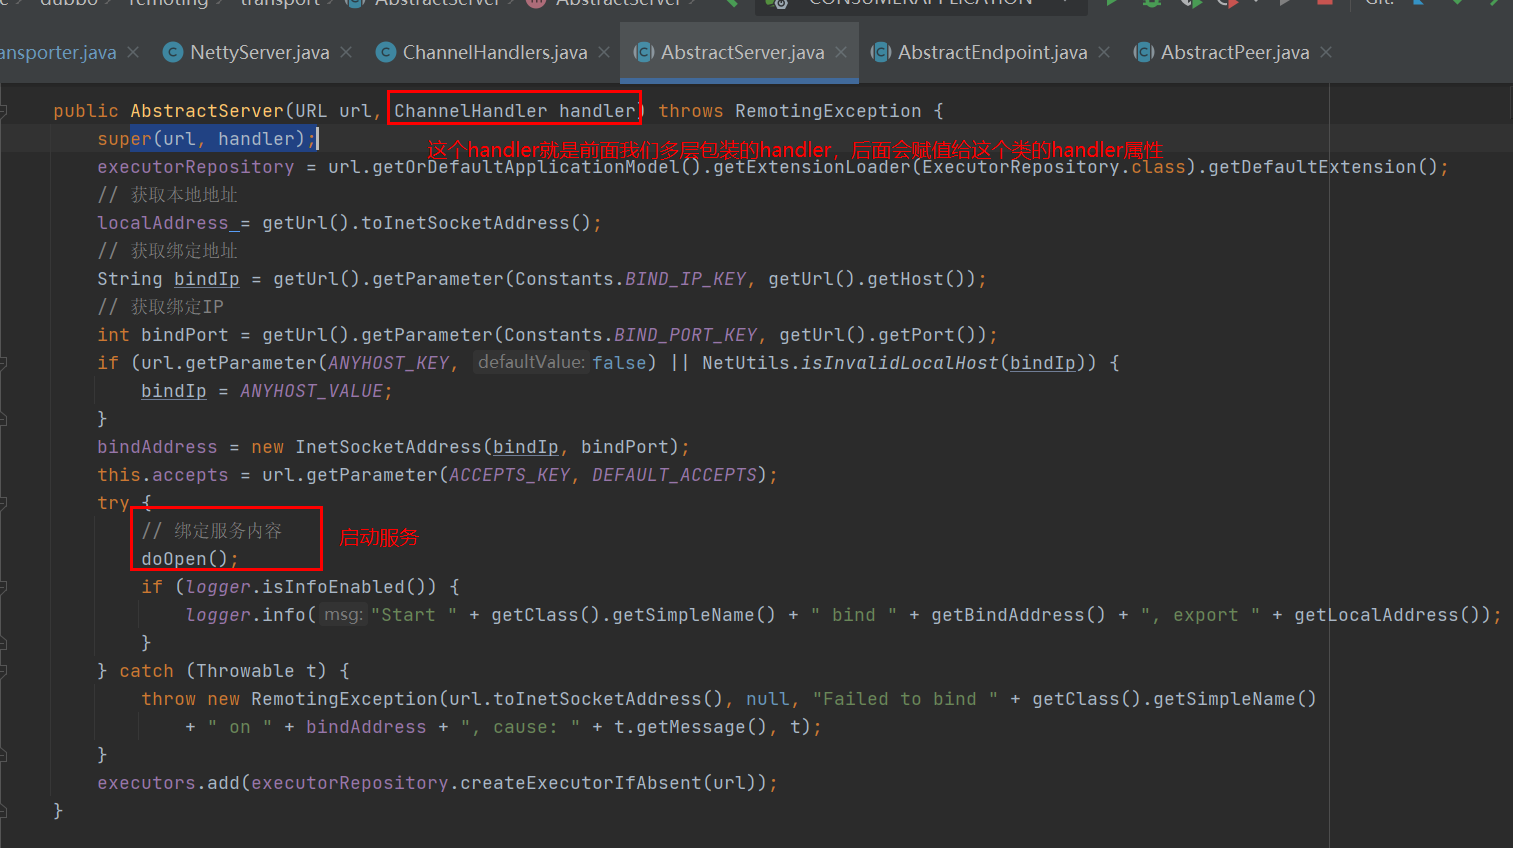Close the AbstractEndpoint.java tab

[1104, 52]
